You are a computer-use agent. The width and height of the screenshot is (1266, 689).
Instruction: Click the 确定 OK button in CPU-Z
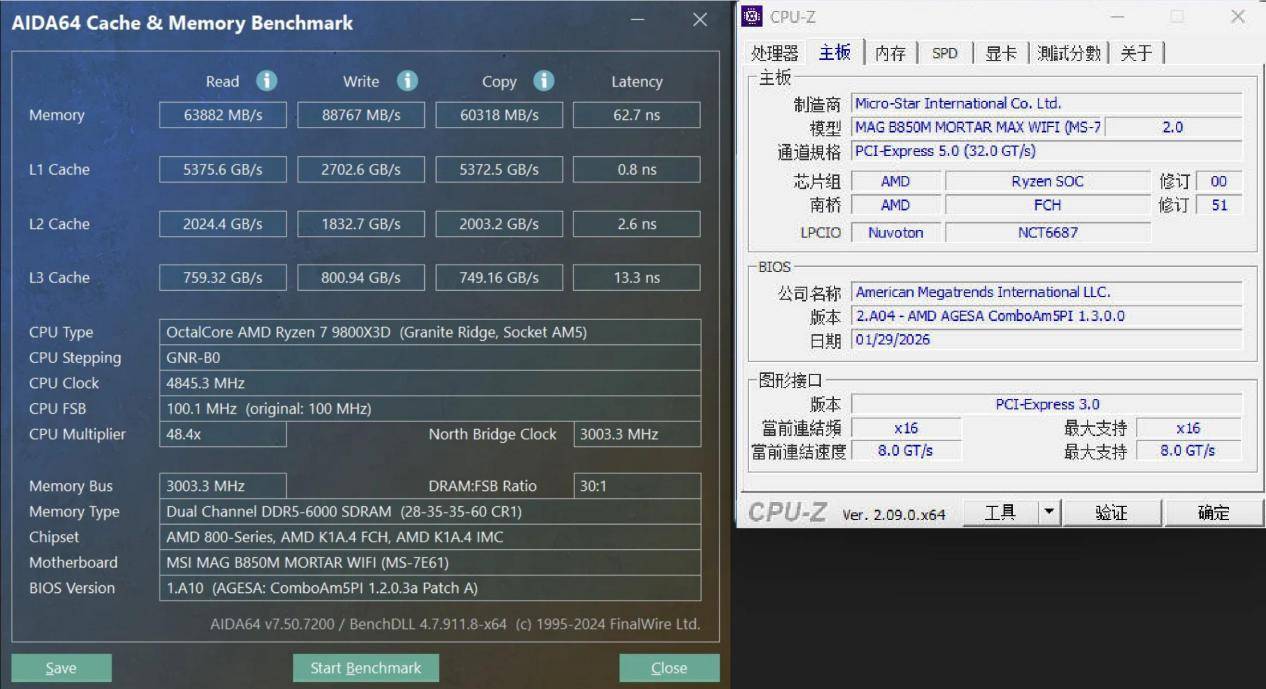click(x=1213, y=513)
